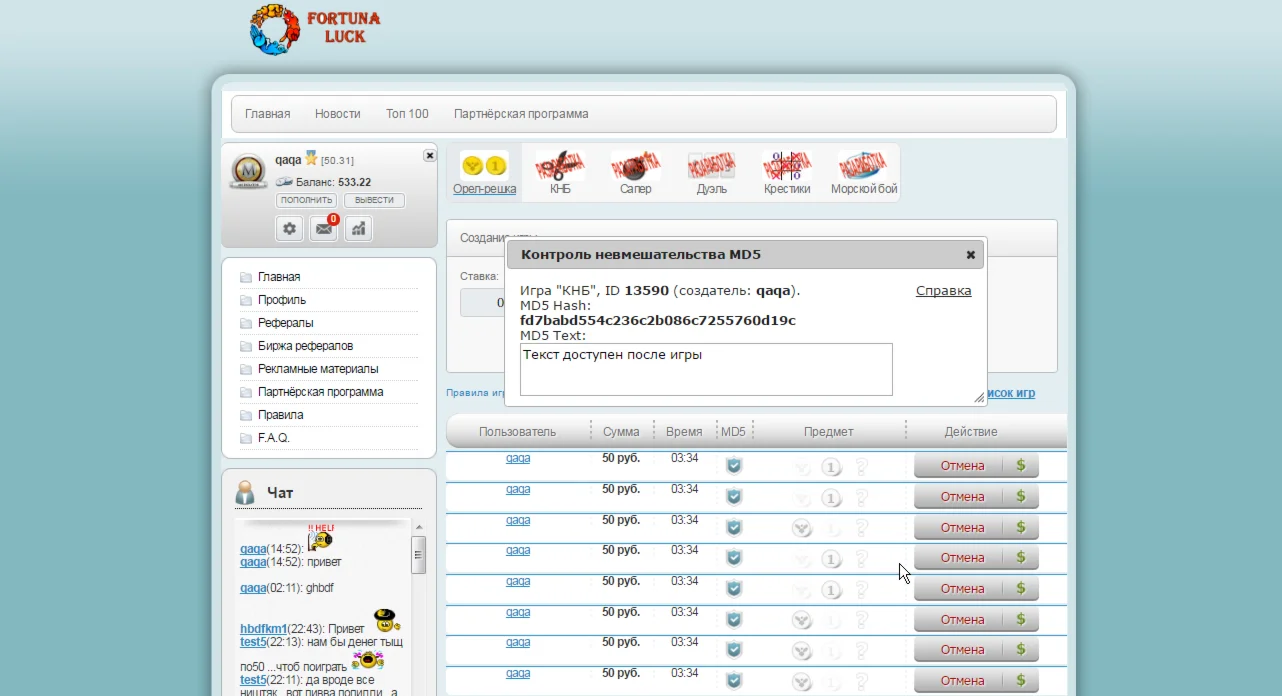This screenshot has height=696, width=1282.
Task: Choose the Сапер bomb game icon
Action: click(635, 166)
